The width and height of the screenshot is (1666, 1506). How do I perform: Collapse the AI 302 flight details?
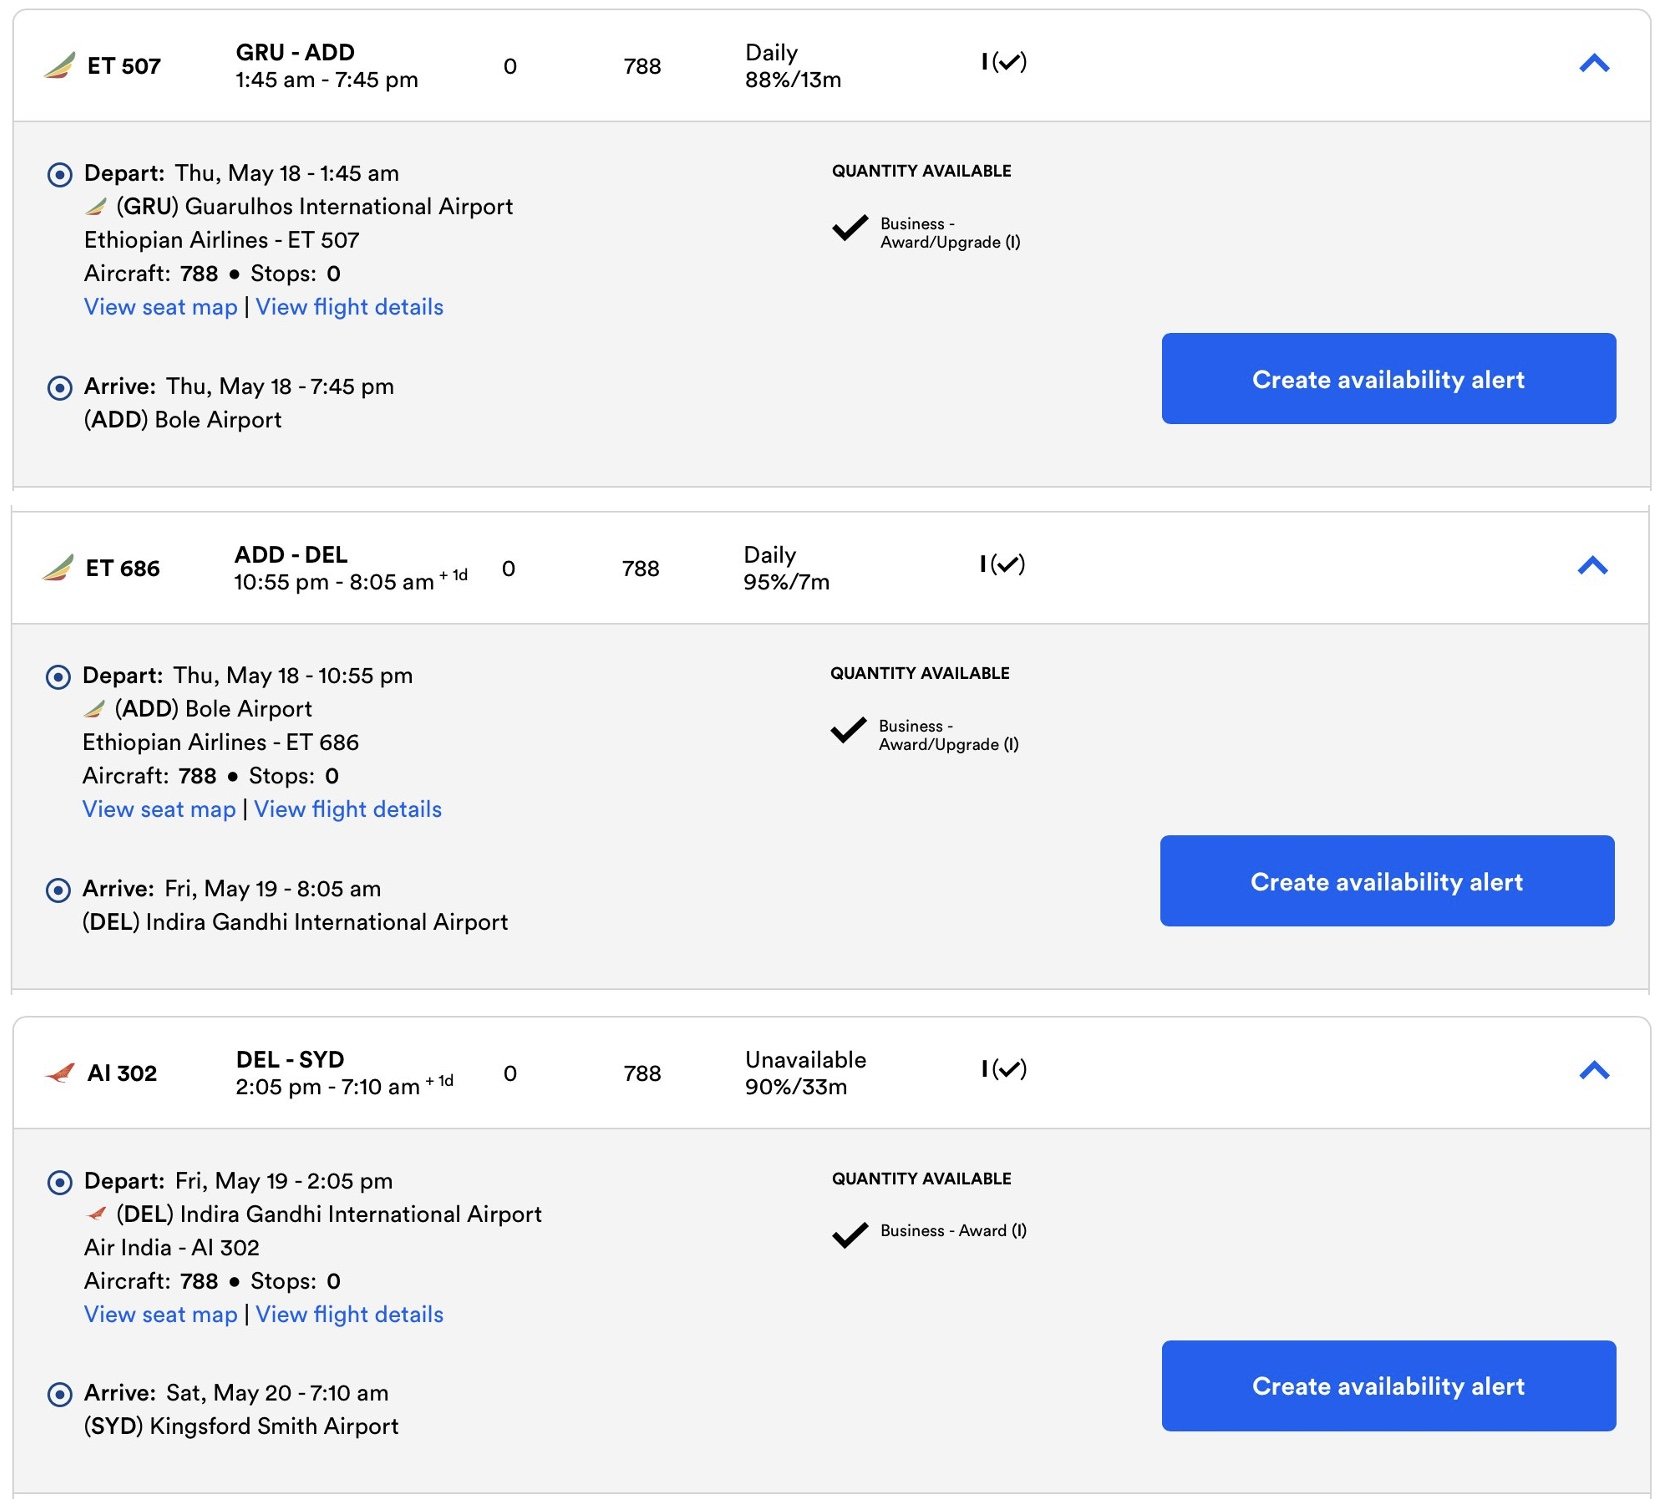click(1594, 1071)
